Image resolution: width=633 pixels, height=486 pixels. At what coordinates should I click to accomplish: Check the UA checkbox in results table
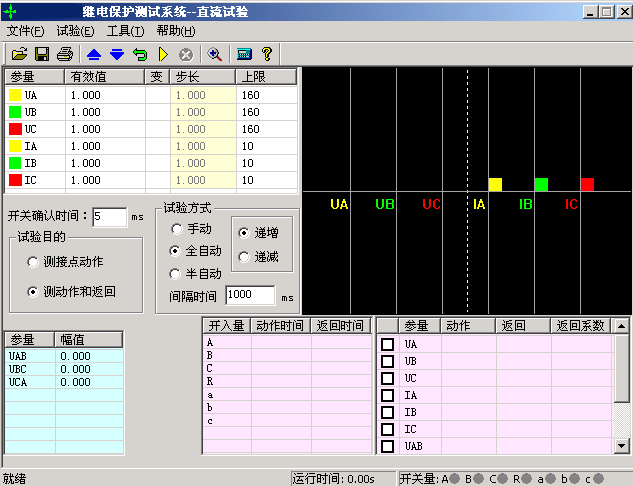point(387,345)
